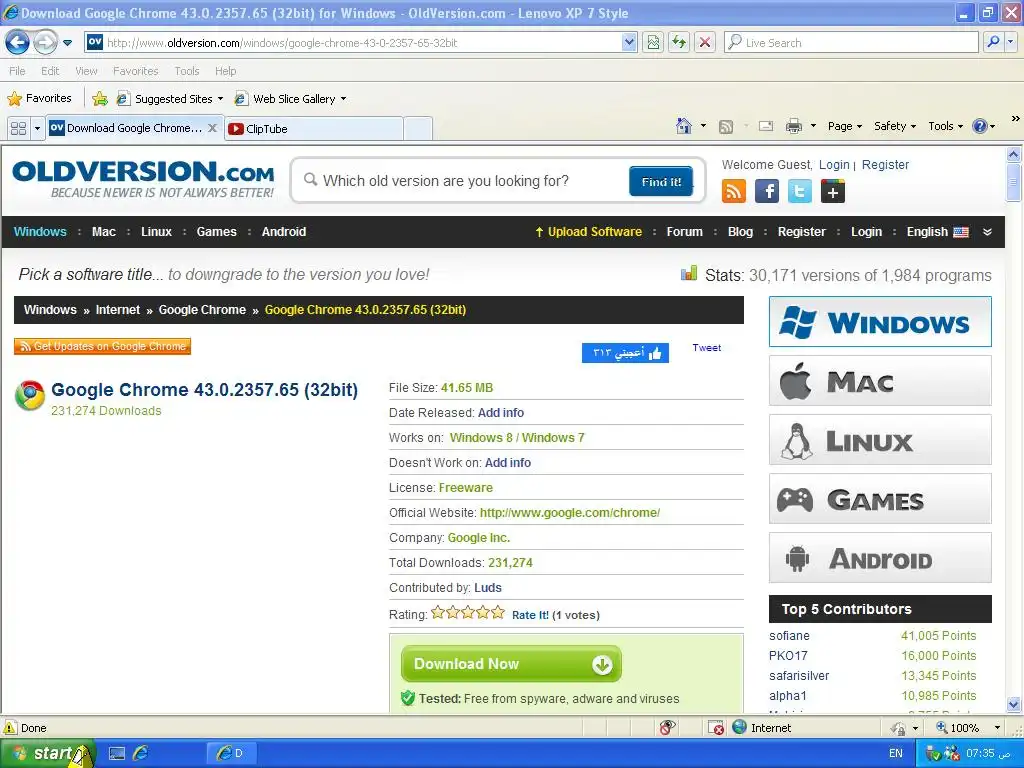1024x768 pixels.
Task: Open the Tools command bar dropdown
Action: coord(946,126)
